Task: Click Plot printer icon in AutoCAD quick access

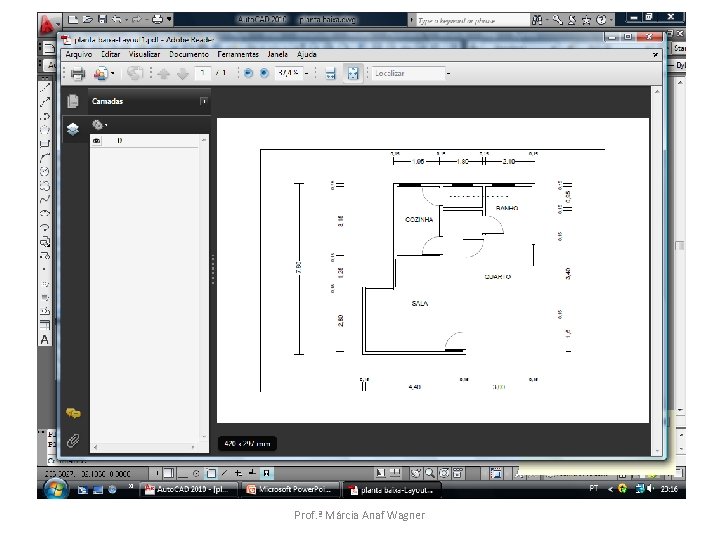Action: [x=157, y=19]
